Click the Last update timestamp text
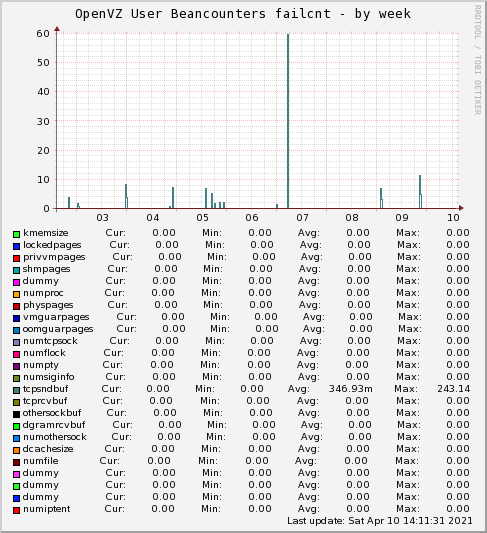Image resolution: width=487 pixels, height=533 pixels. (380, 521)
